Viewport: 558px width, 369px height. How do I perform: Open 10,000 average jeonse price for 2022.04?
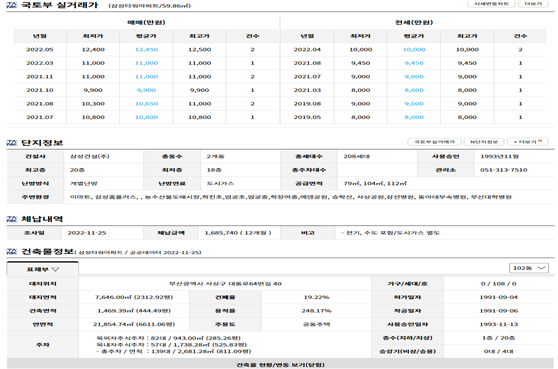[x=414, y=49]
